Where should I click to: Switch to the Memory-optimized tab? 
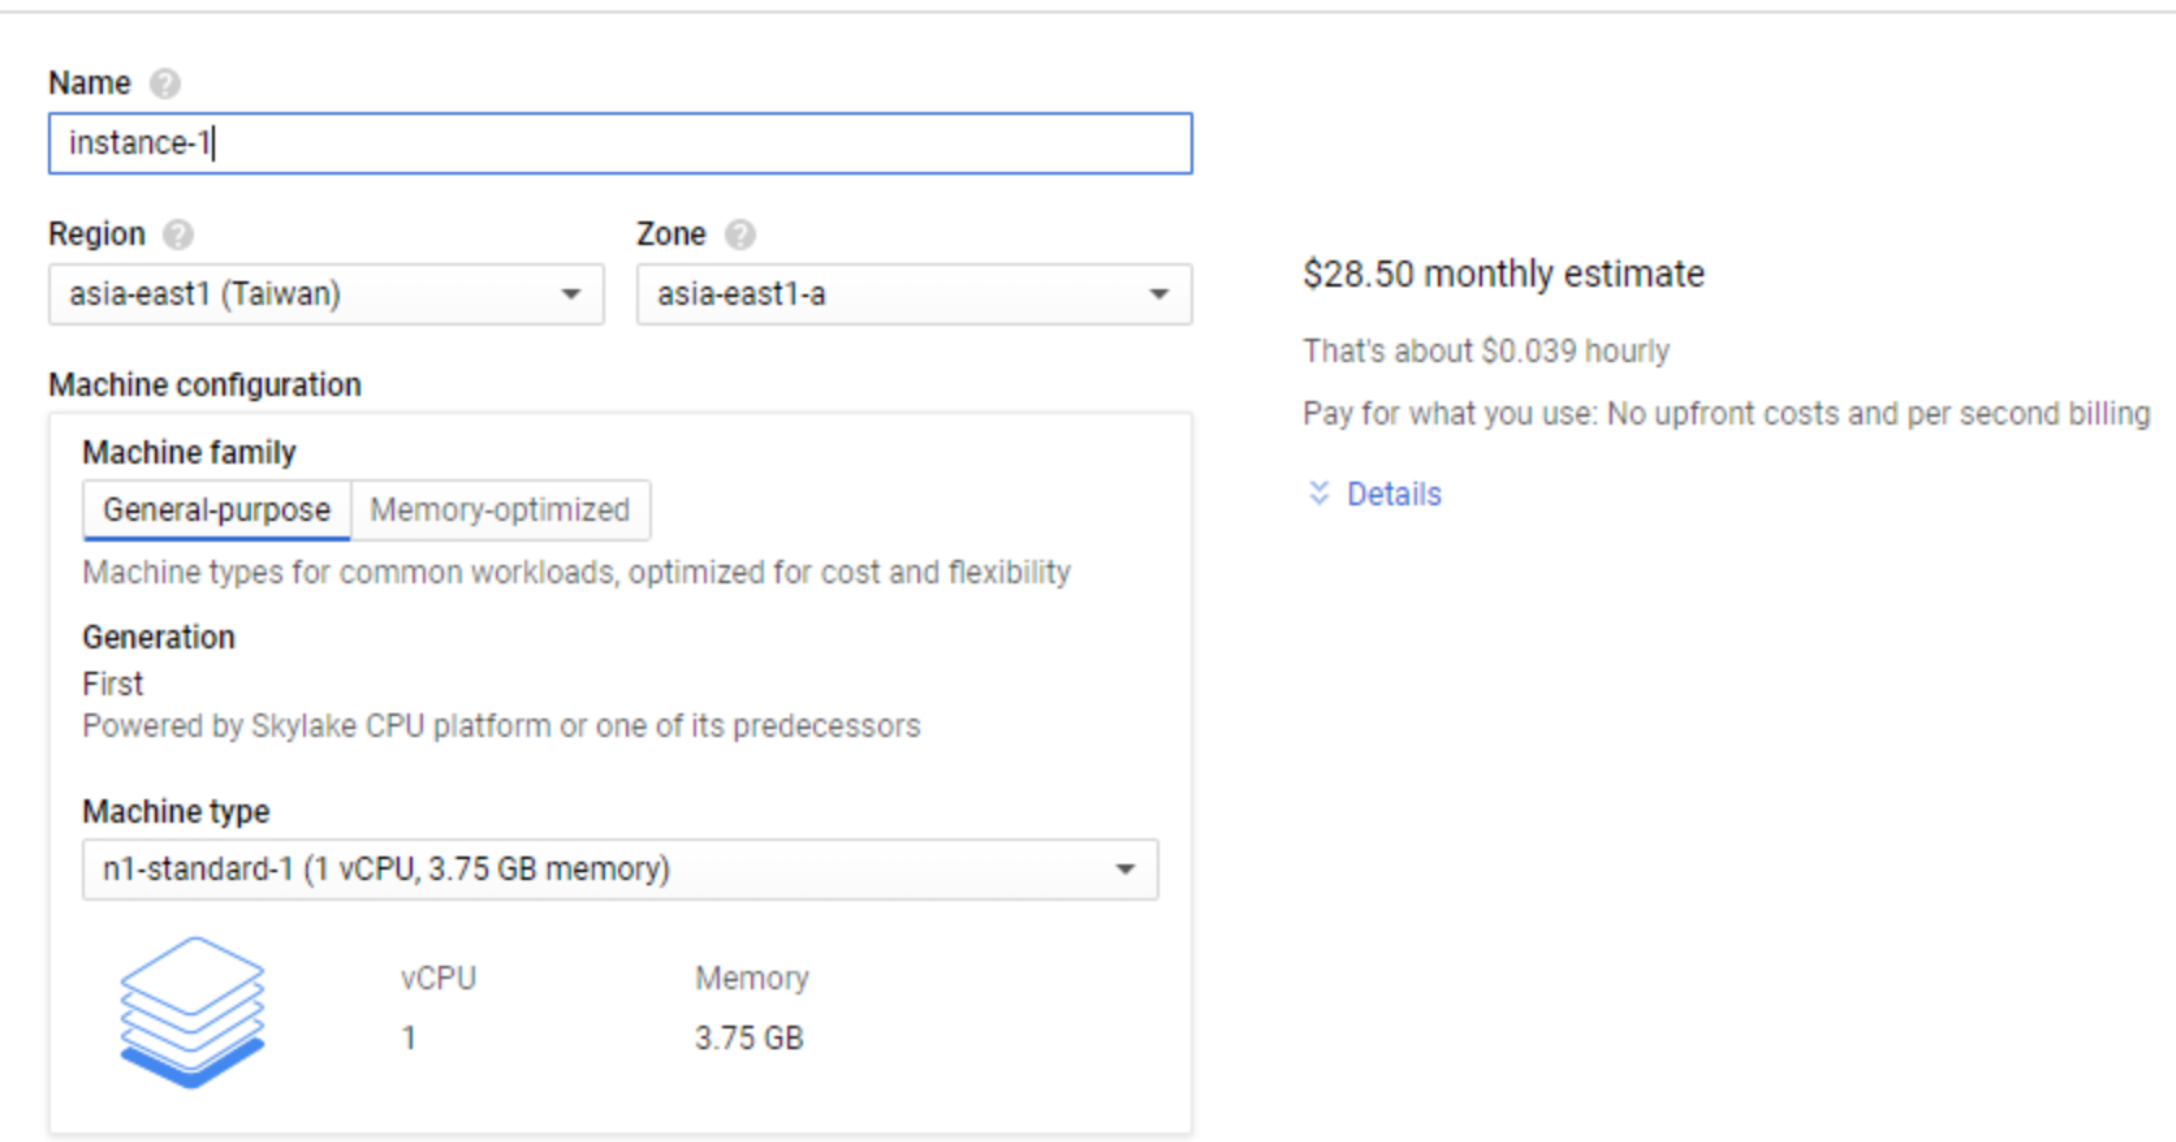click(x=500, y=510)
